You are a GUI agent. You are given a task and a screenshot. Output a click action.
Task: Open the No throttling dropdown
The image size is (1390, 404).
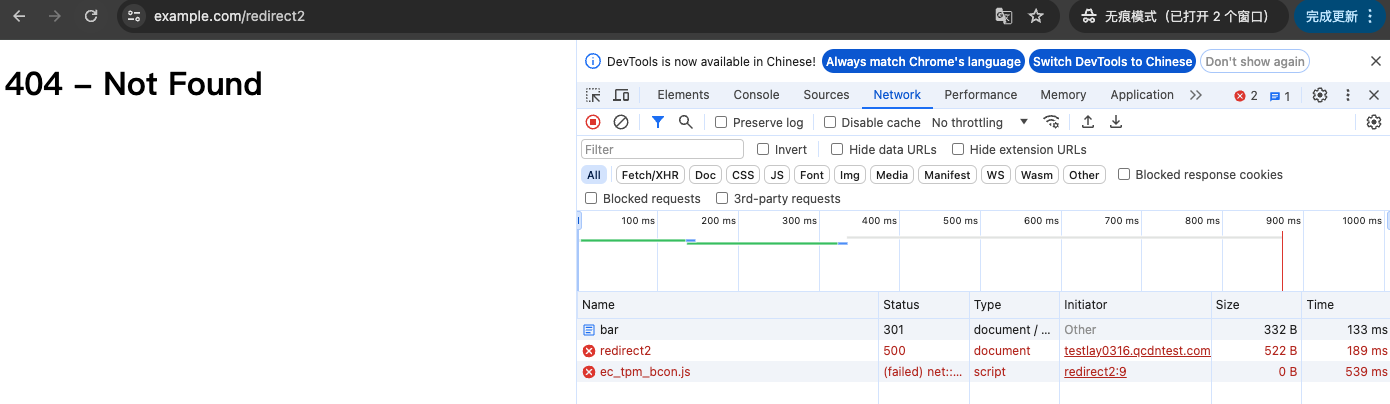(980, 122)
